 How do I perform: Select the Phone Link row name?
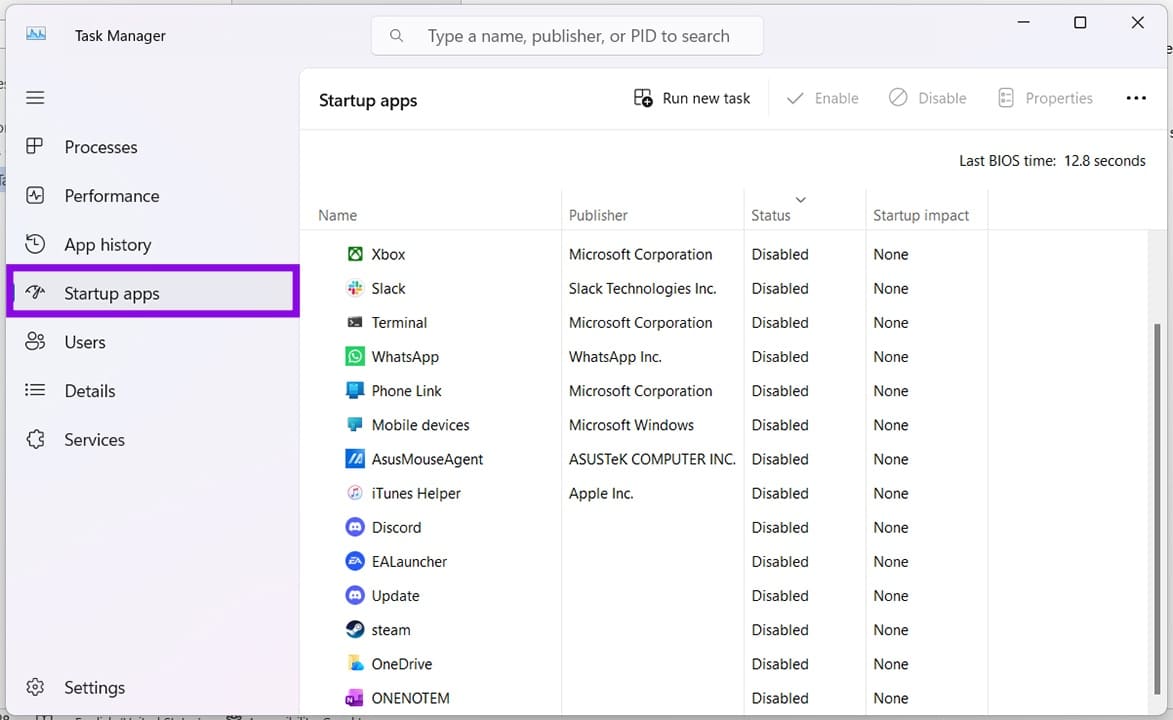coord(406,391)
